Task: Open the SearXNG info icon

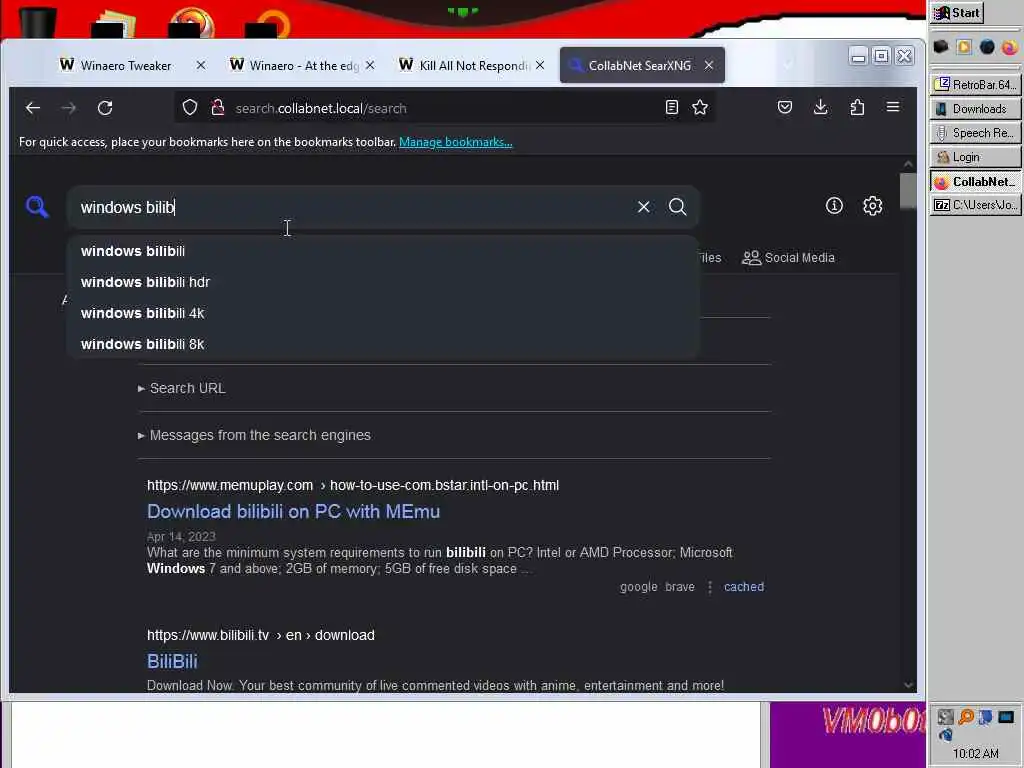Action: click(x=834, y=206)
